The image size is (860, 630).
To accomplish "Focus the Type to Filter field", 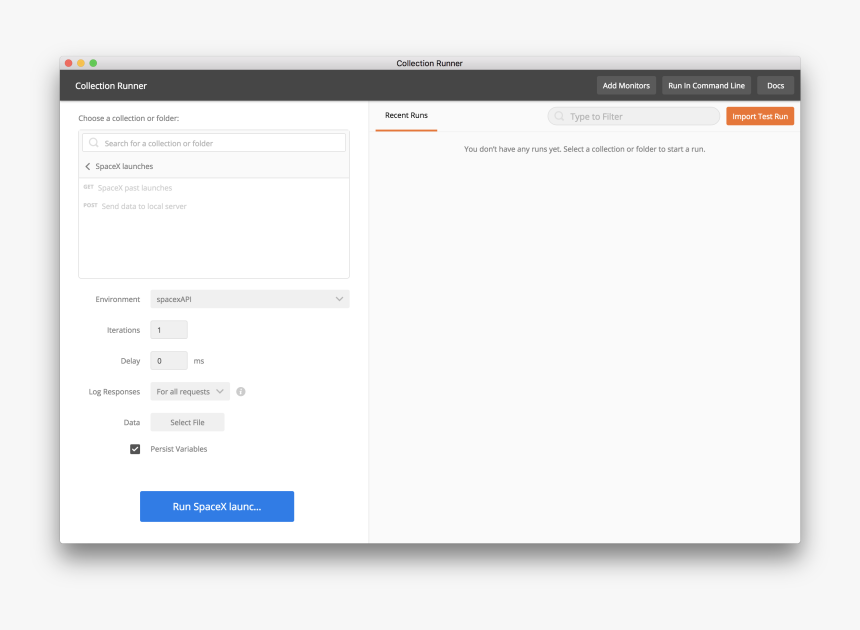I will (x=633, y=116).
